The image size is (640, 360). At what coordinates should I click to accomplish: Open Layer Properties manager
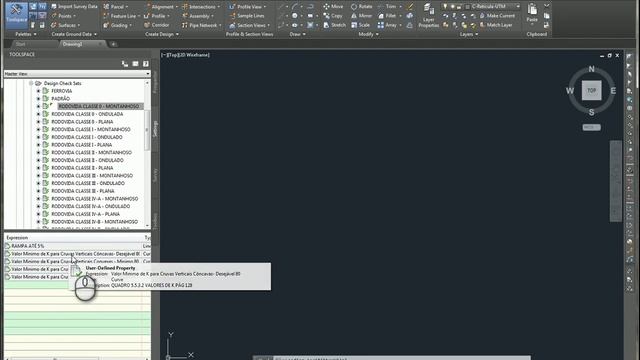point(428,16)
